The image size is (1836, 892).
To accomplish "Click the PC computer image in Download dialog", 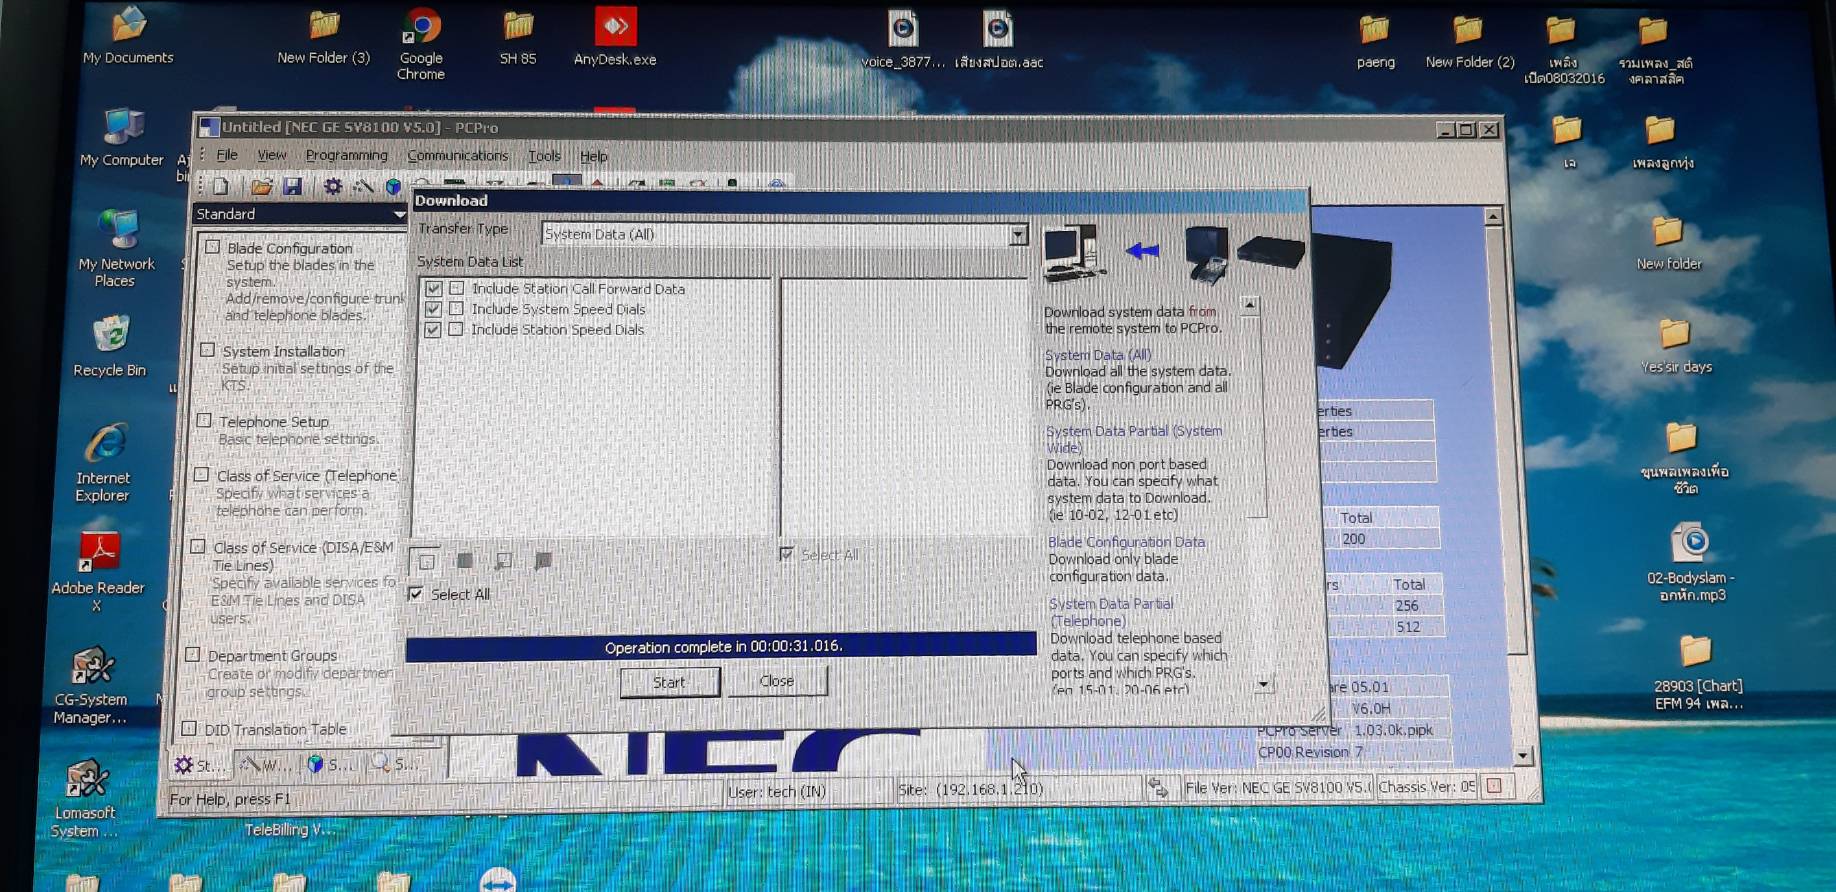I will tap(1073, 252).
